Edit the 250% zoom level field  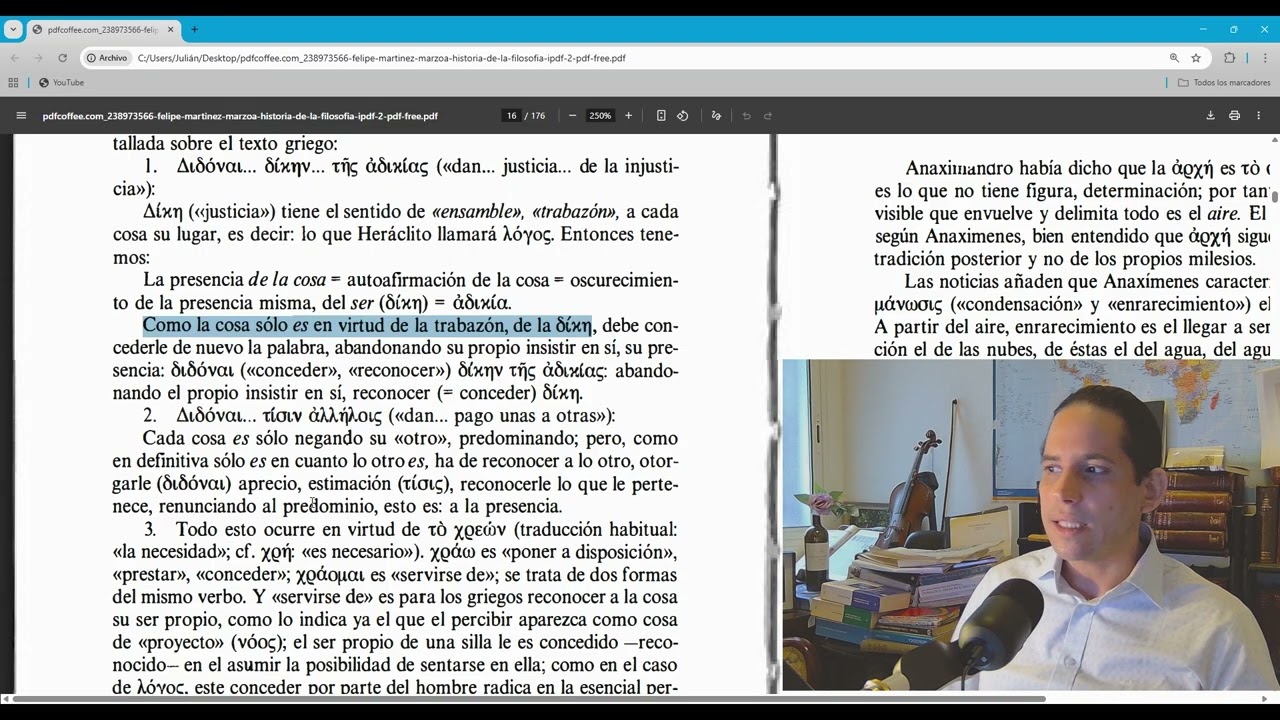click(600, 116)
